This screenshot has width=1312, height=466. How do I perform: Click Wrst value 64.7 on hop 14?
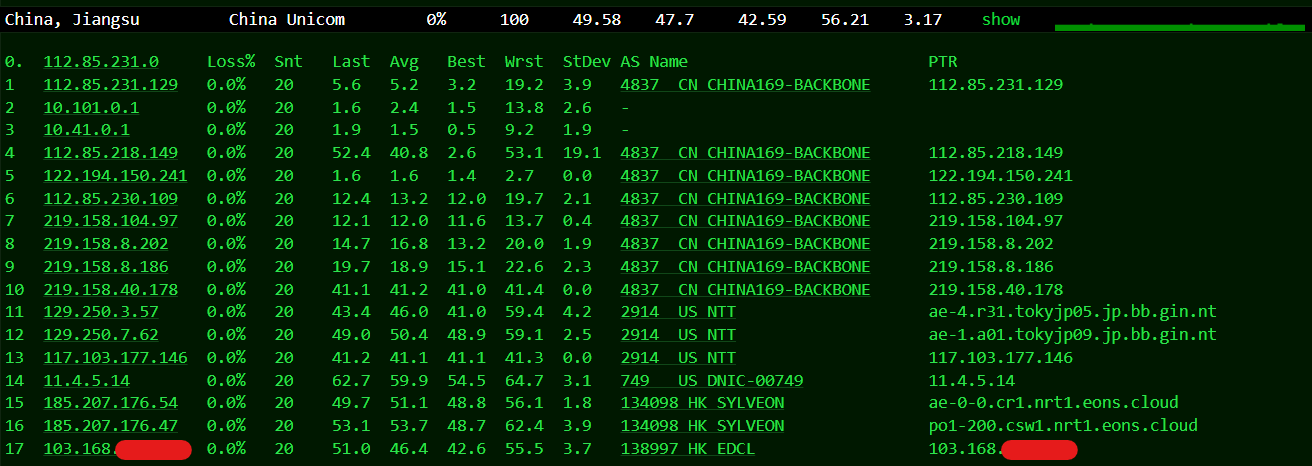pos(524,380)
